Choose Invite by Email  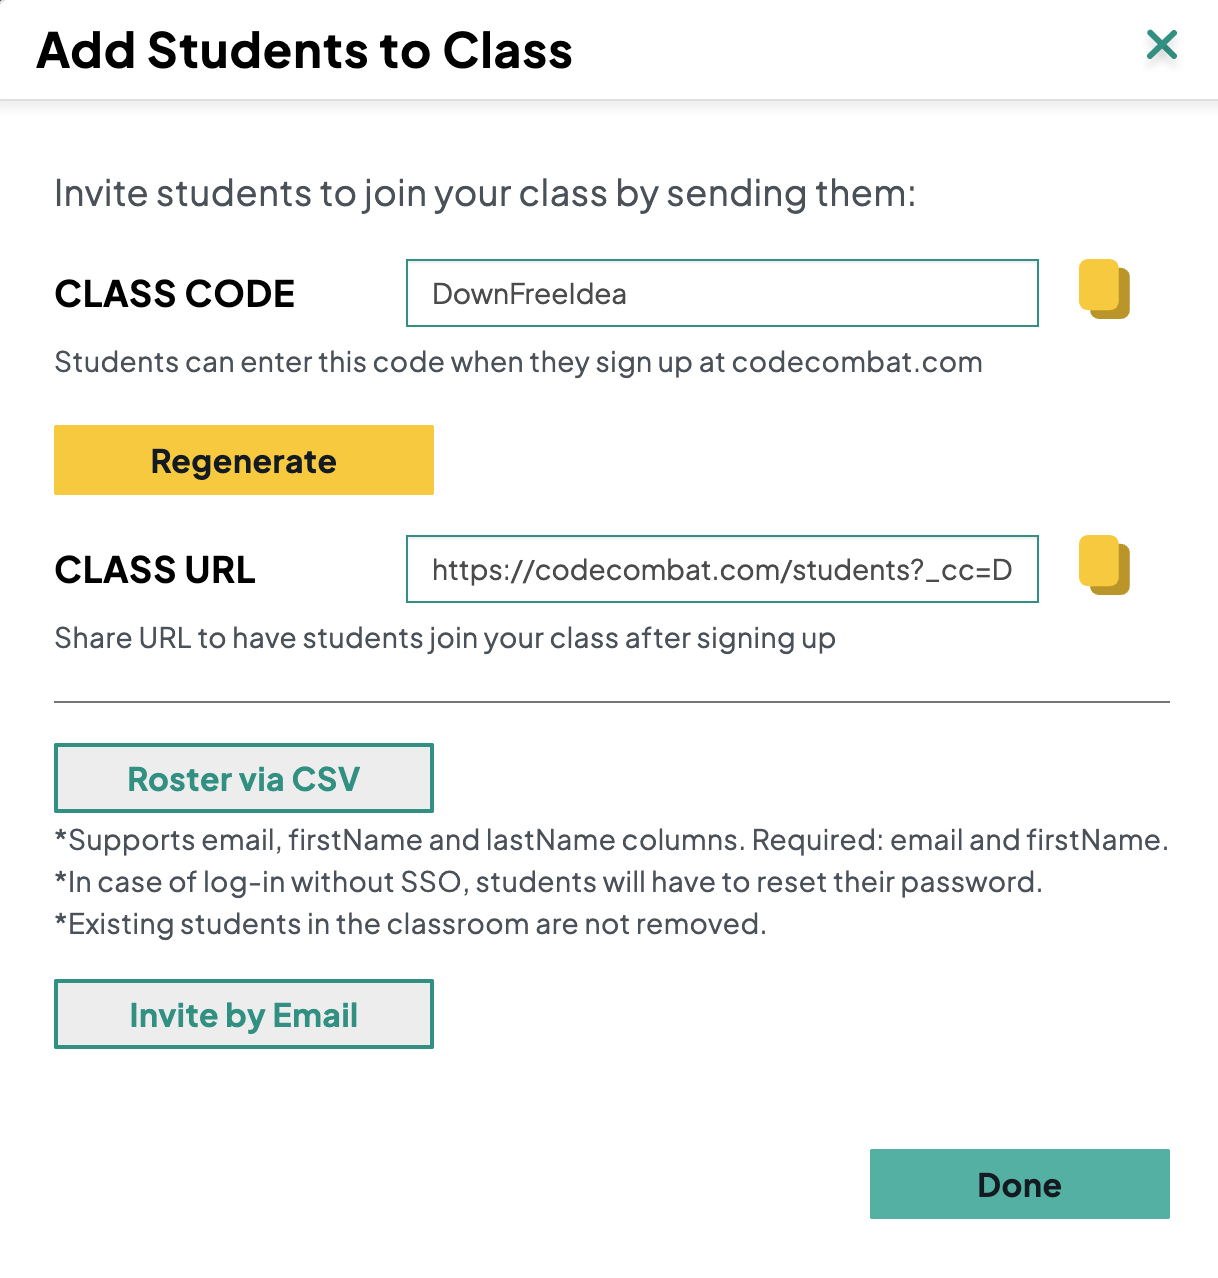pos(243,1014)
